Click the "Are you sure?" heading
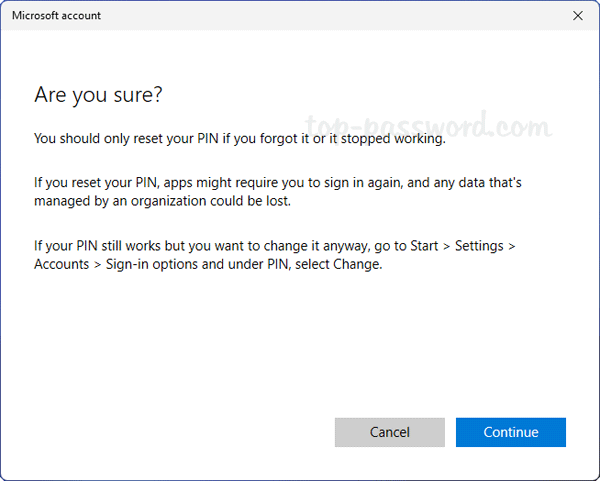This screenshot has height=481, width=600. [98, 95]
